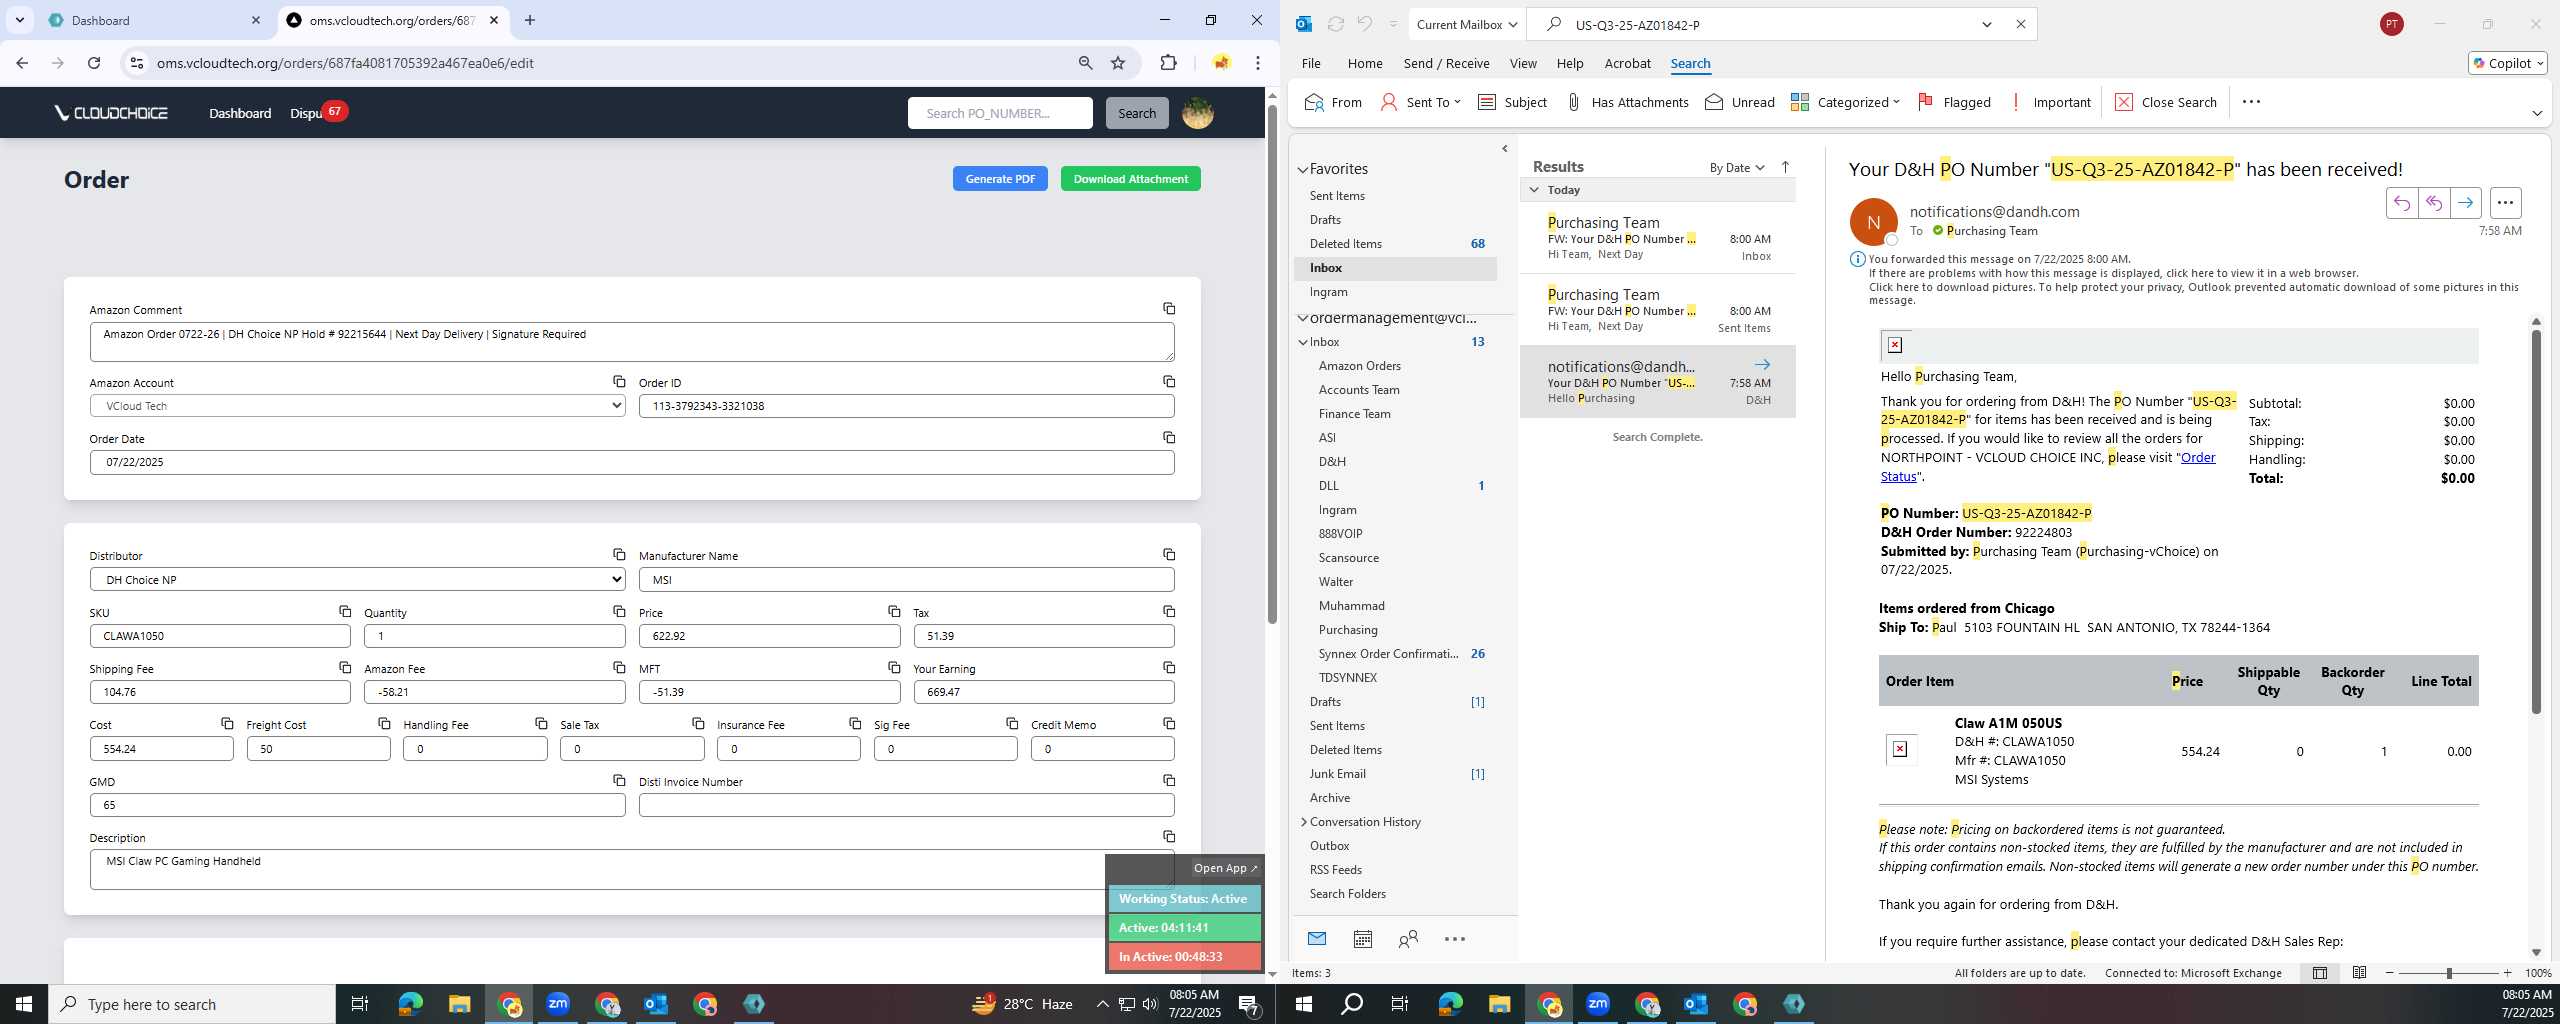The height and width of the screenshot is (1024, 2560).
Task: Open Categorized filter dropdown
Action: point(1845,102)
